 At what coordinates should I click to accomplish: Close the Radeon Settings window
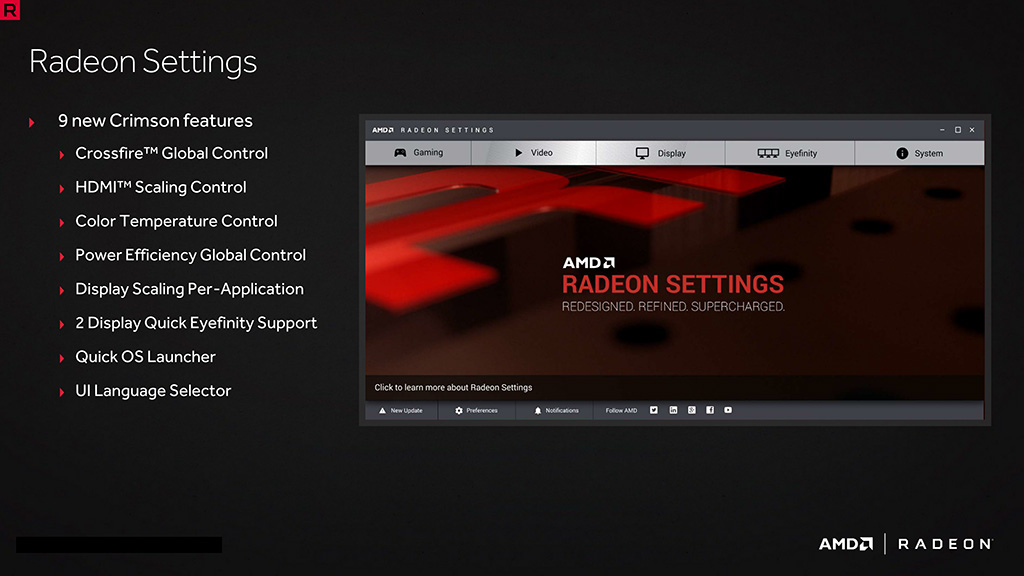tap(972, 130)
